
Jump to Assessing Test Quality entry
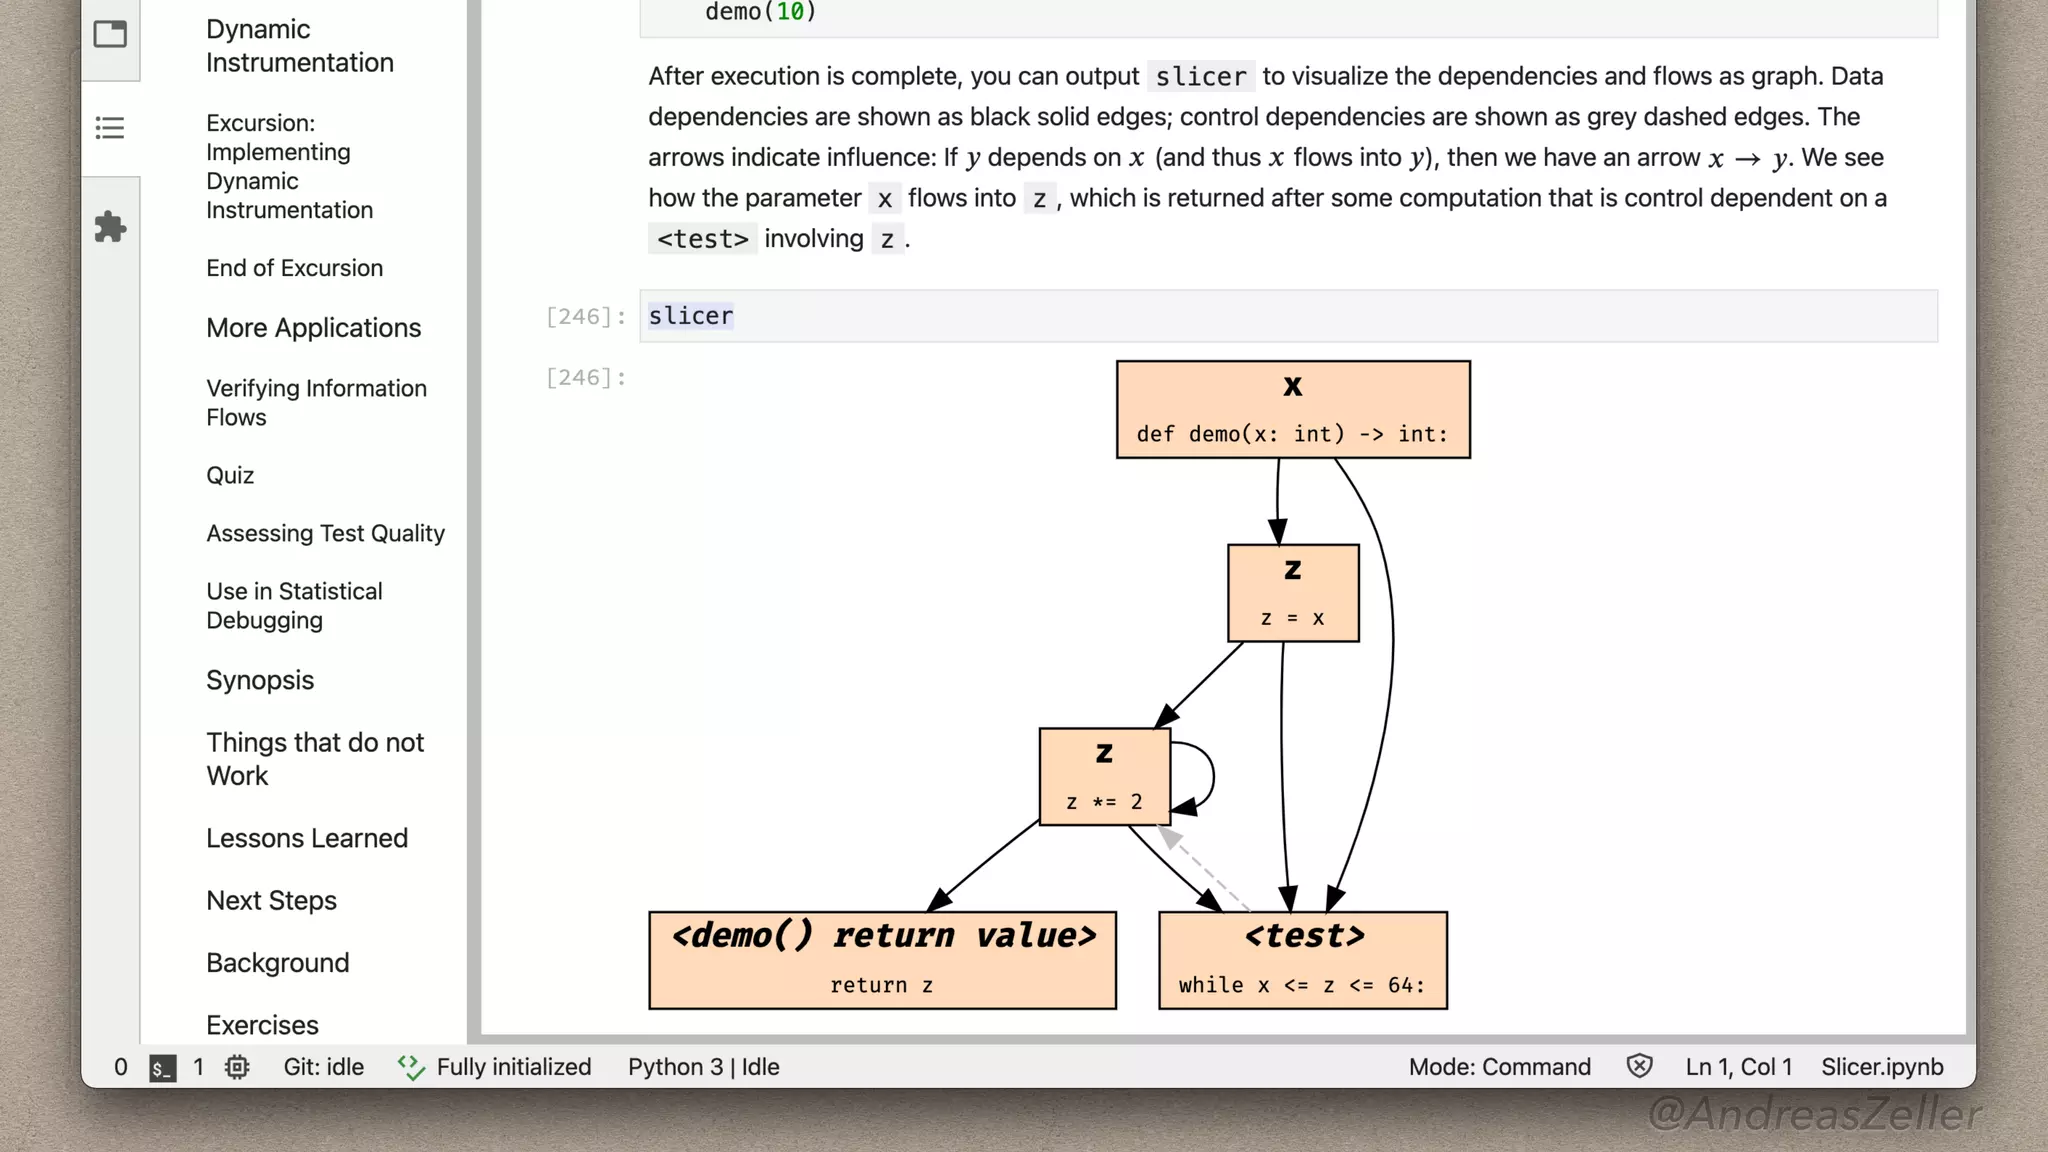tap(325, 533)
